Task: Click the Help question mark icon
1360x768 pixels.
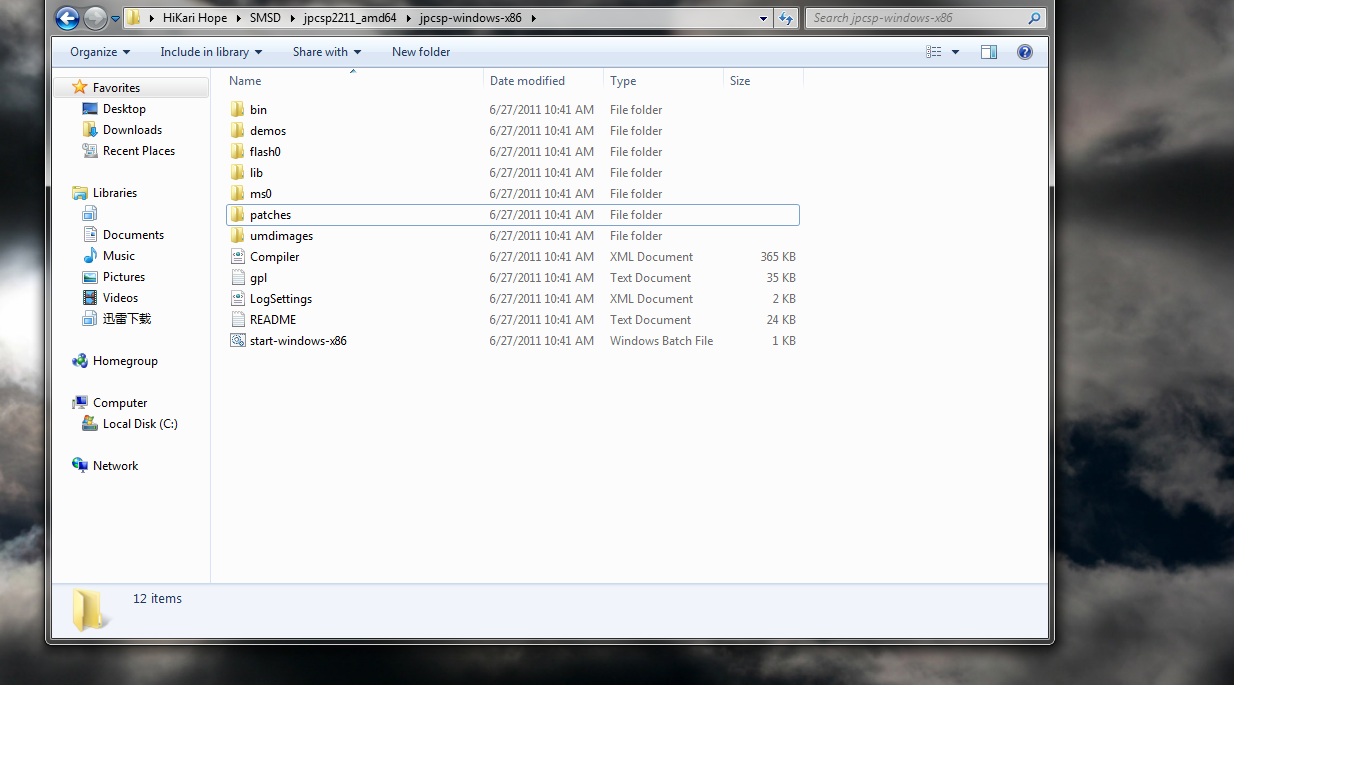Action: (1024, 52)
